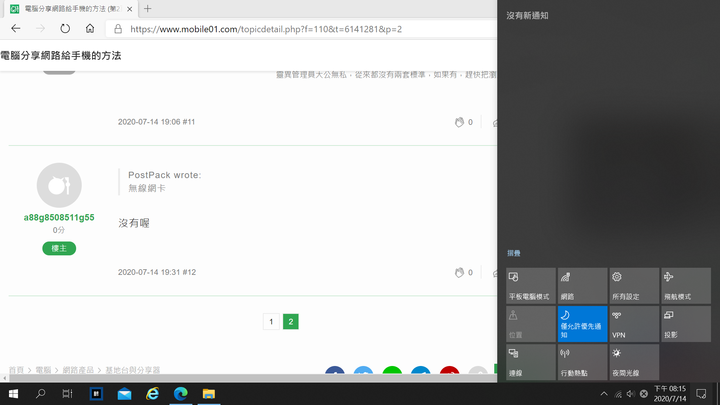Launch Mail from the taskbar

pos(124,394)
